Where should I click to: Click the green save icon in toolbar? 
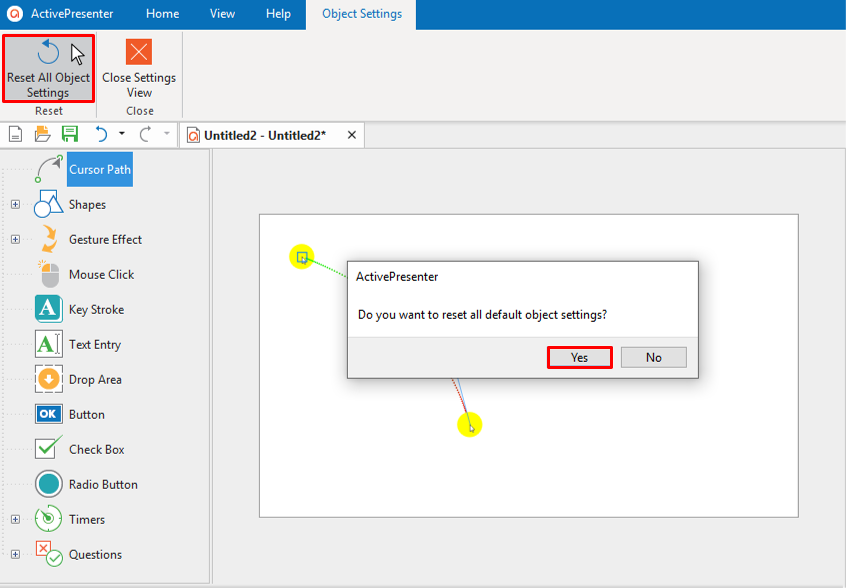pos(70,134)
